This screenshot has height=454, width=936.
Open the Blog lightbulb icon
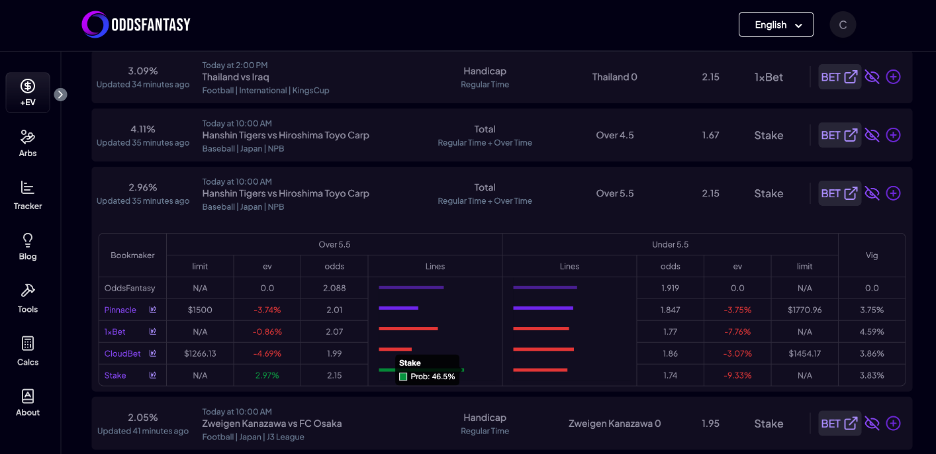pyautogui.click(x=27, y=246)
